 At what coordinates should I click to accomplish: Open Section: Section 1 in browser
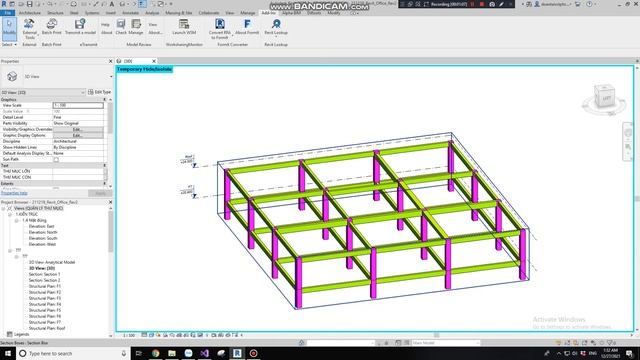click(44, 274)
